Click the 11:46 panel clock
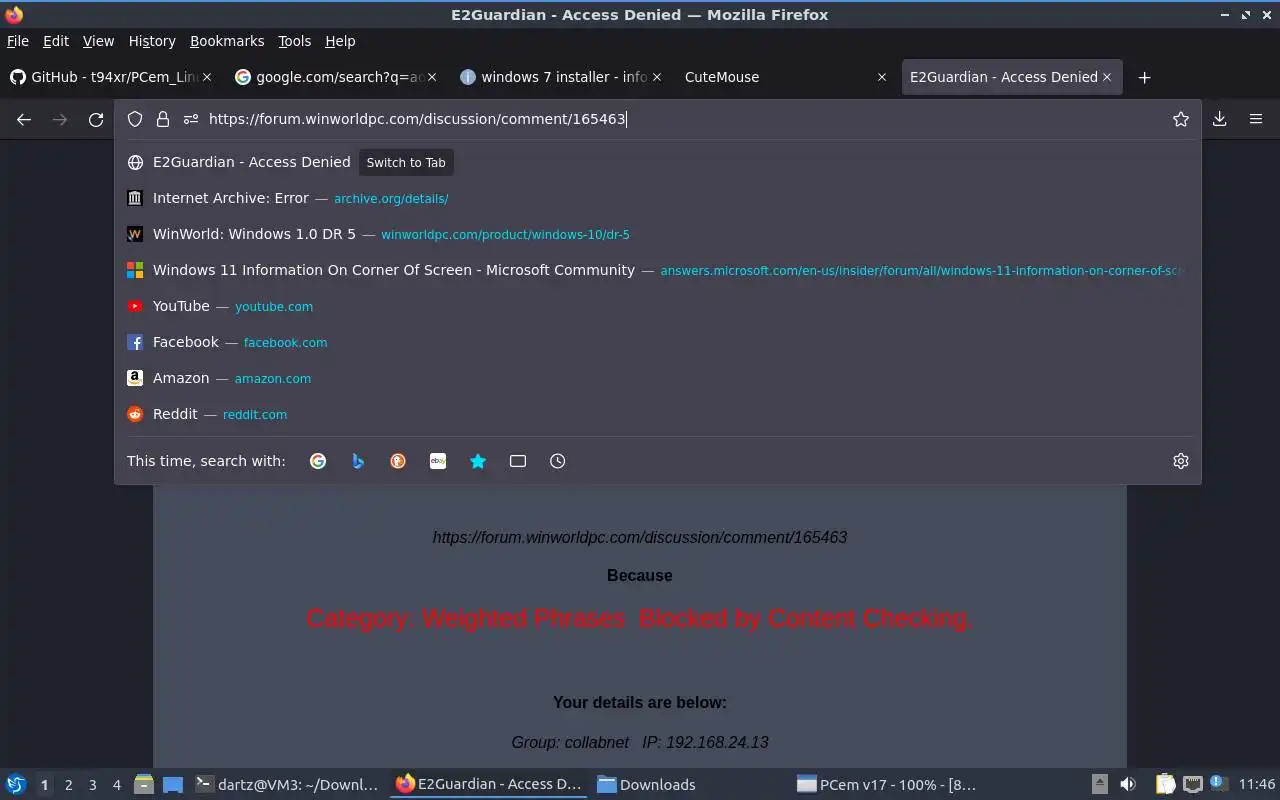Viewport: 1280px width, 800px height. [1257, 785]
